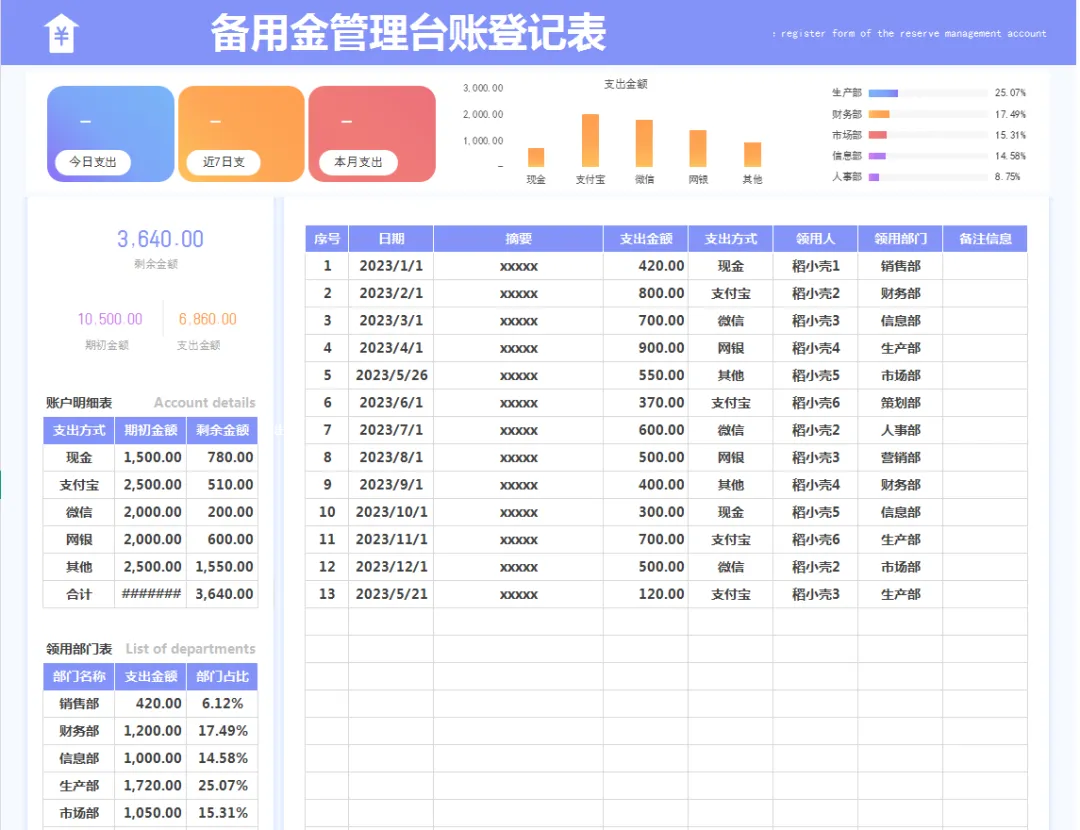
Task: Select the 近7日支 pill label
Action: [x=223, y=162]
